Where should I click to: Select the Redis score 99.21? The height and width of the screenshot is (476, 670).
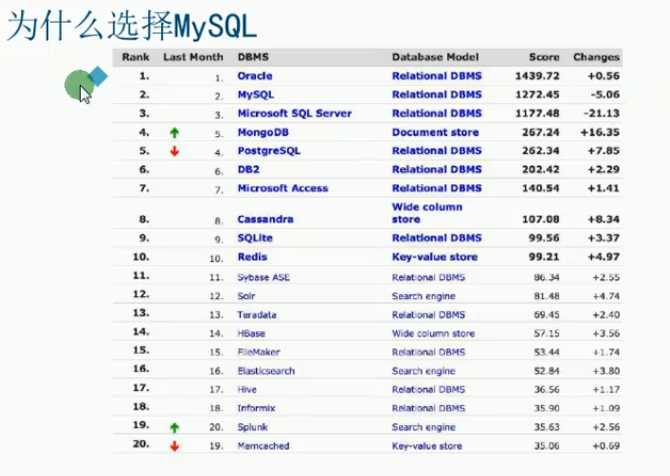pyautogui.click(x=544, y=257)
